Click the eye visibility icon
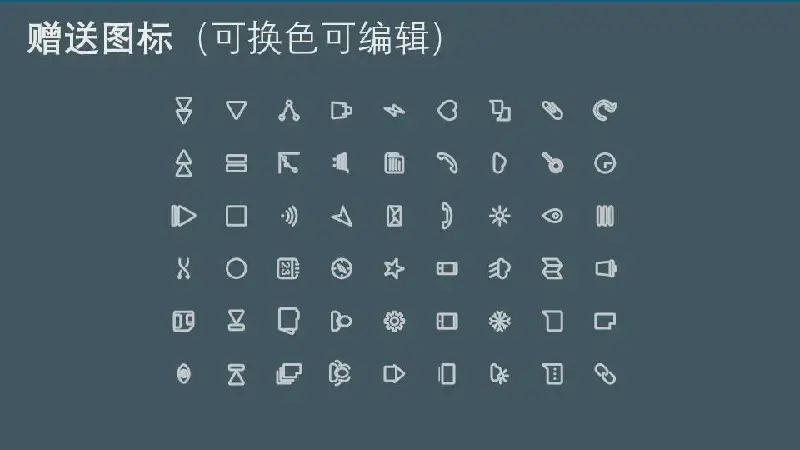Screen dimensions: 800x450 [552, 216]
